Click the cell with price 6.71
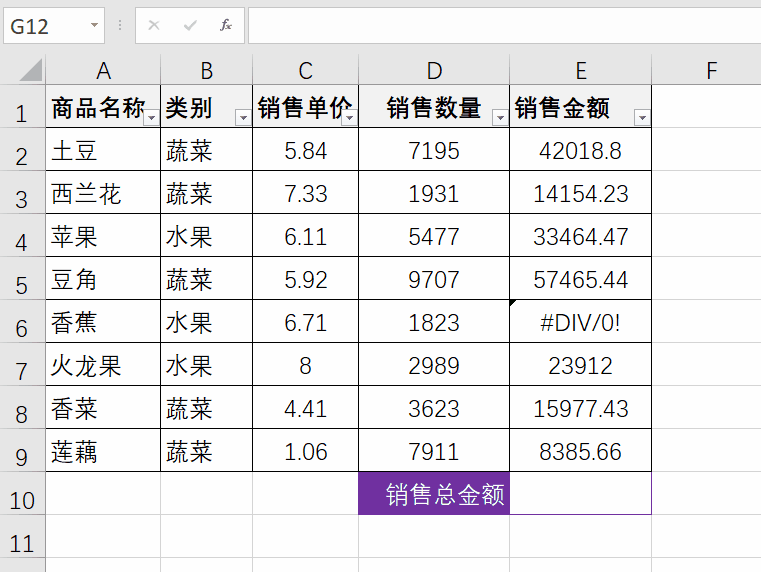Viewport: 761px width, 572px height. (x=305, y=321)
